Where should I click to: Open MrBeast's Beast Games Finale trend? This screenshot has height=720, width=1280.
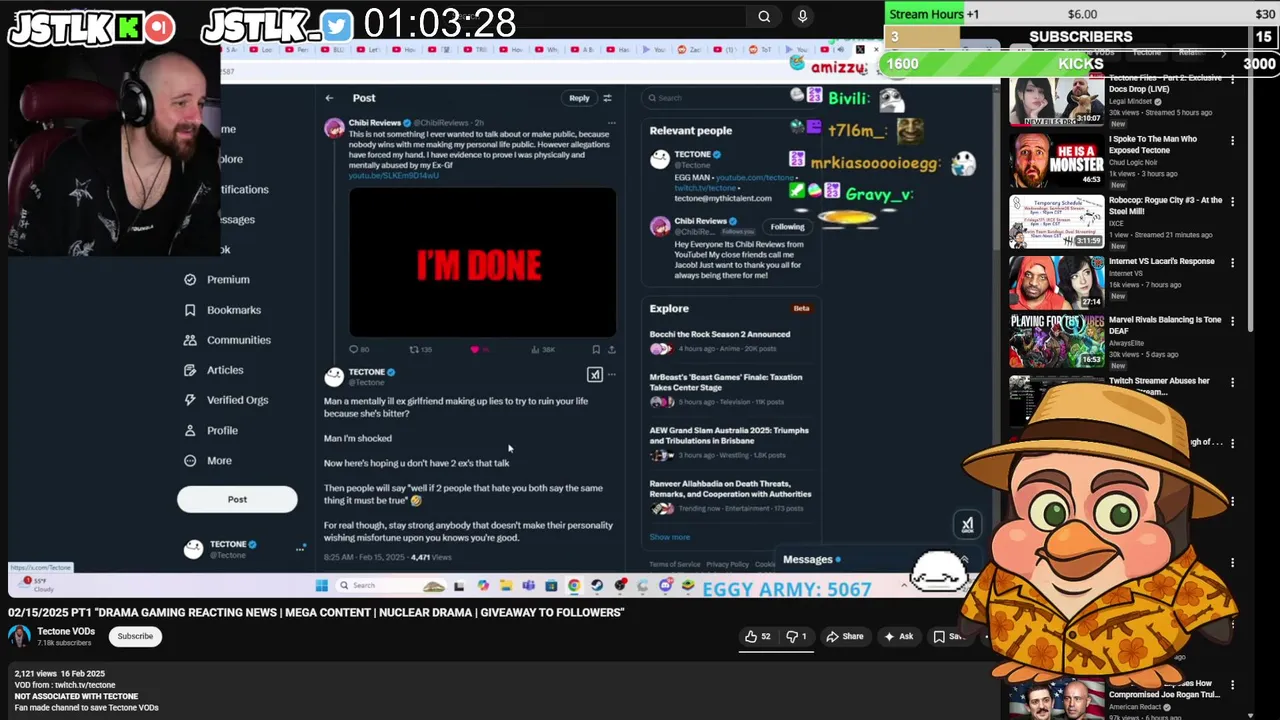(x=733, y=389)
